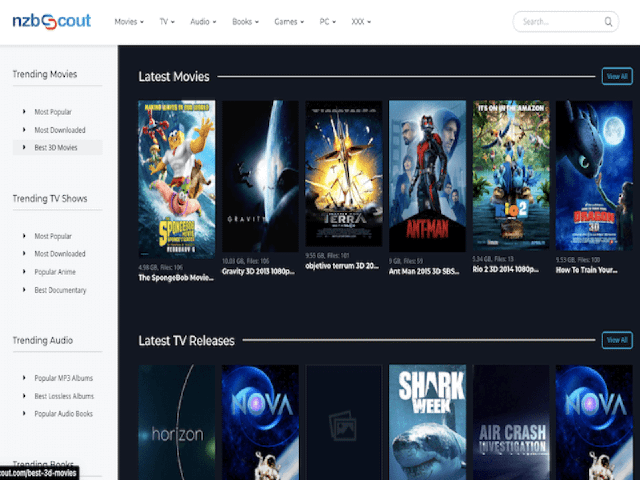Open the nzbScout logo home link
640x480 pixels.
click(x=51, y=21)
